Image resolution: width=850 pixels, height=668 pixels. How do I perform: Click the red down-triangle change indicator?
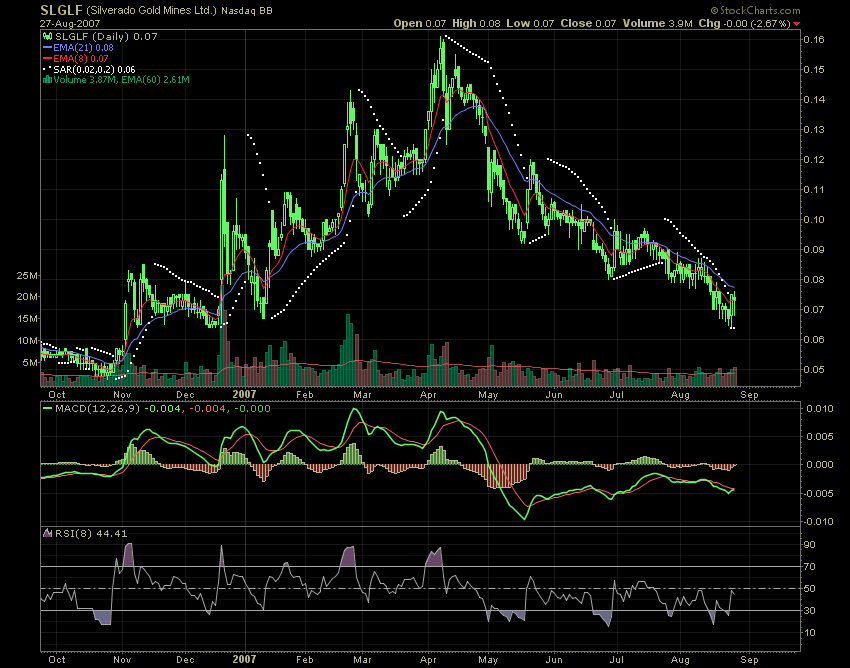[x=796, y=24]
